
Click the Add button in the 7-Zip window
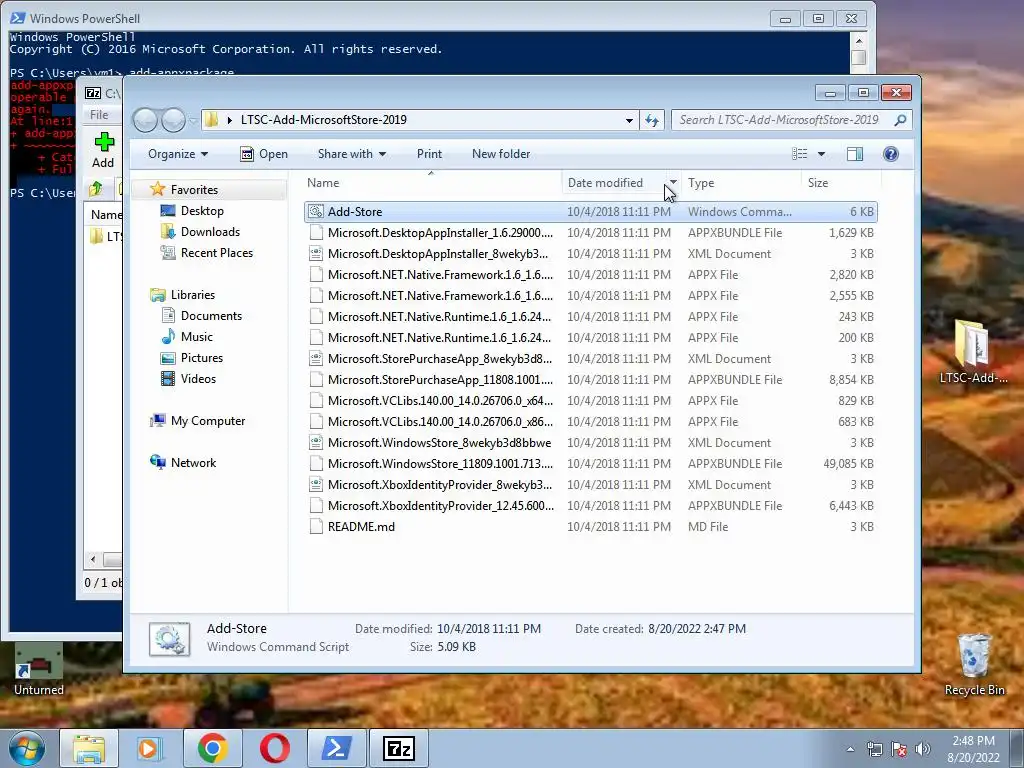103,151
